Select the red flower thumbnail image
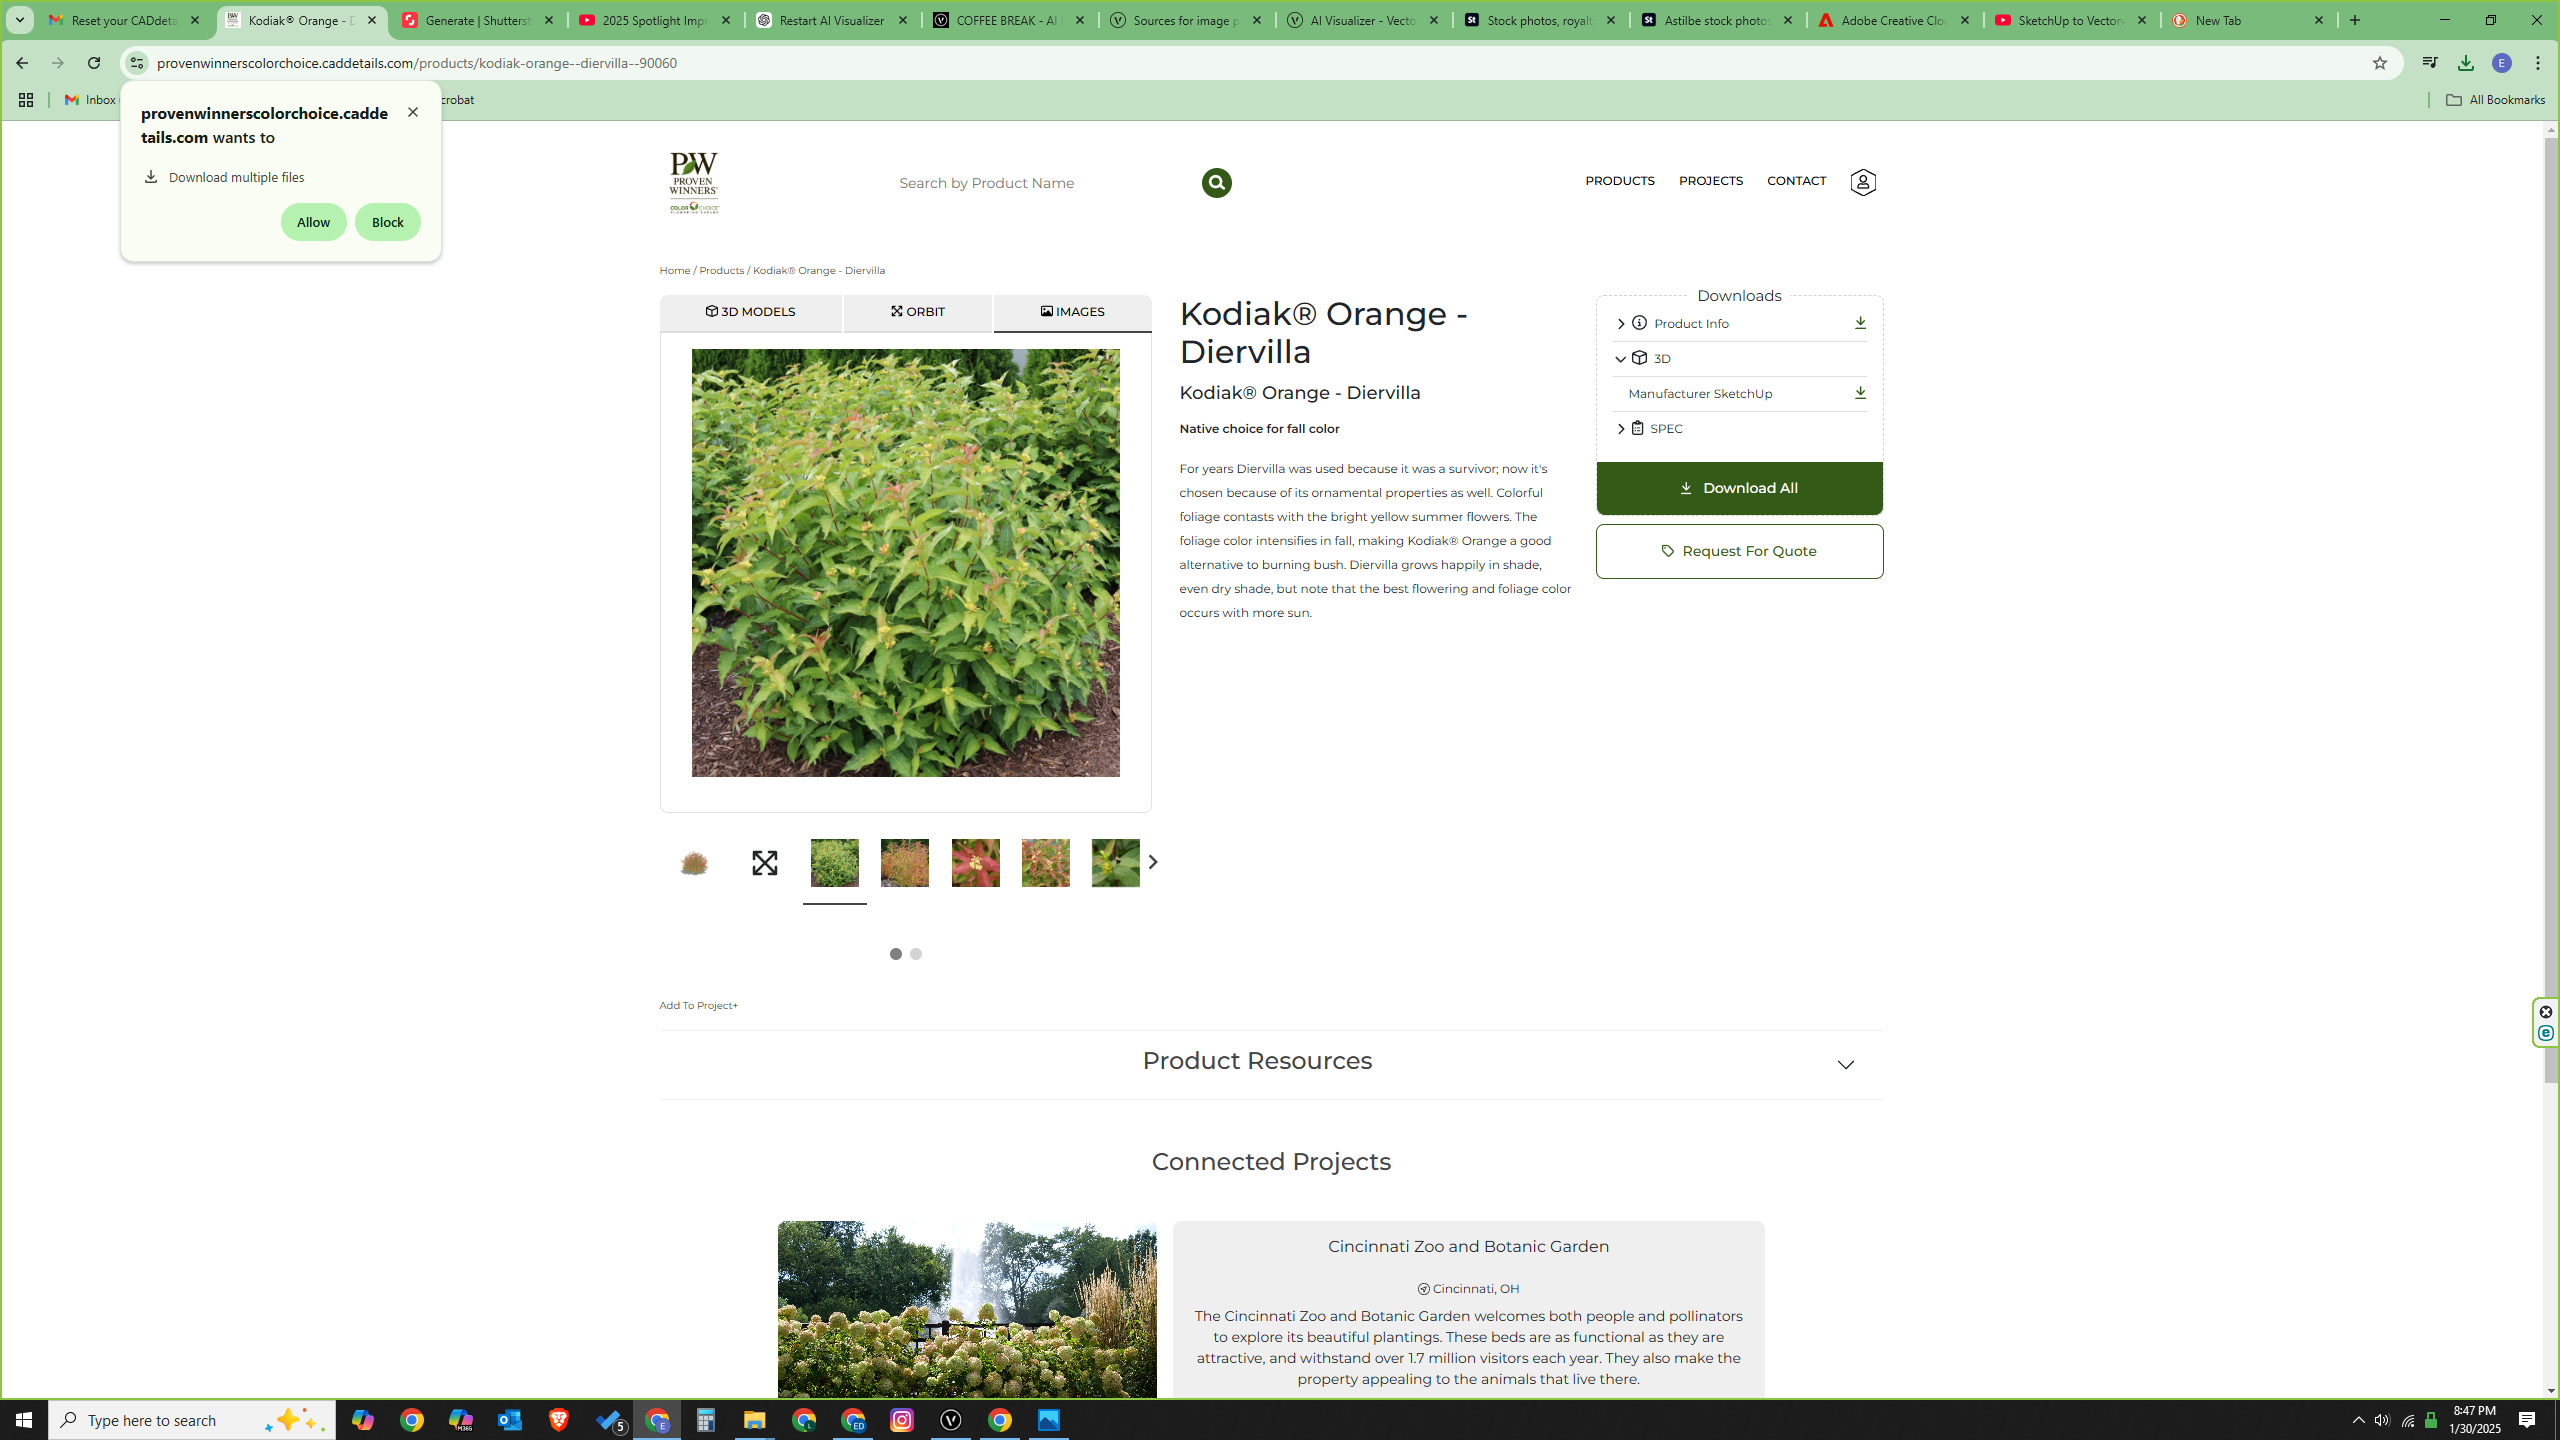This screenshot has height=1440, width=2560. click(x=974, y=863)
